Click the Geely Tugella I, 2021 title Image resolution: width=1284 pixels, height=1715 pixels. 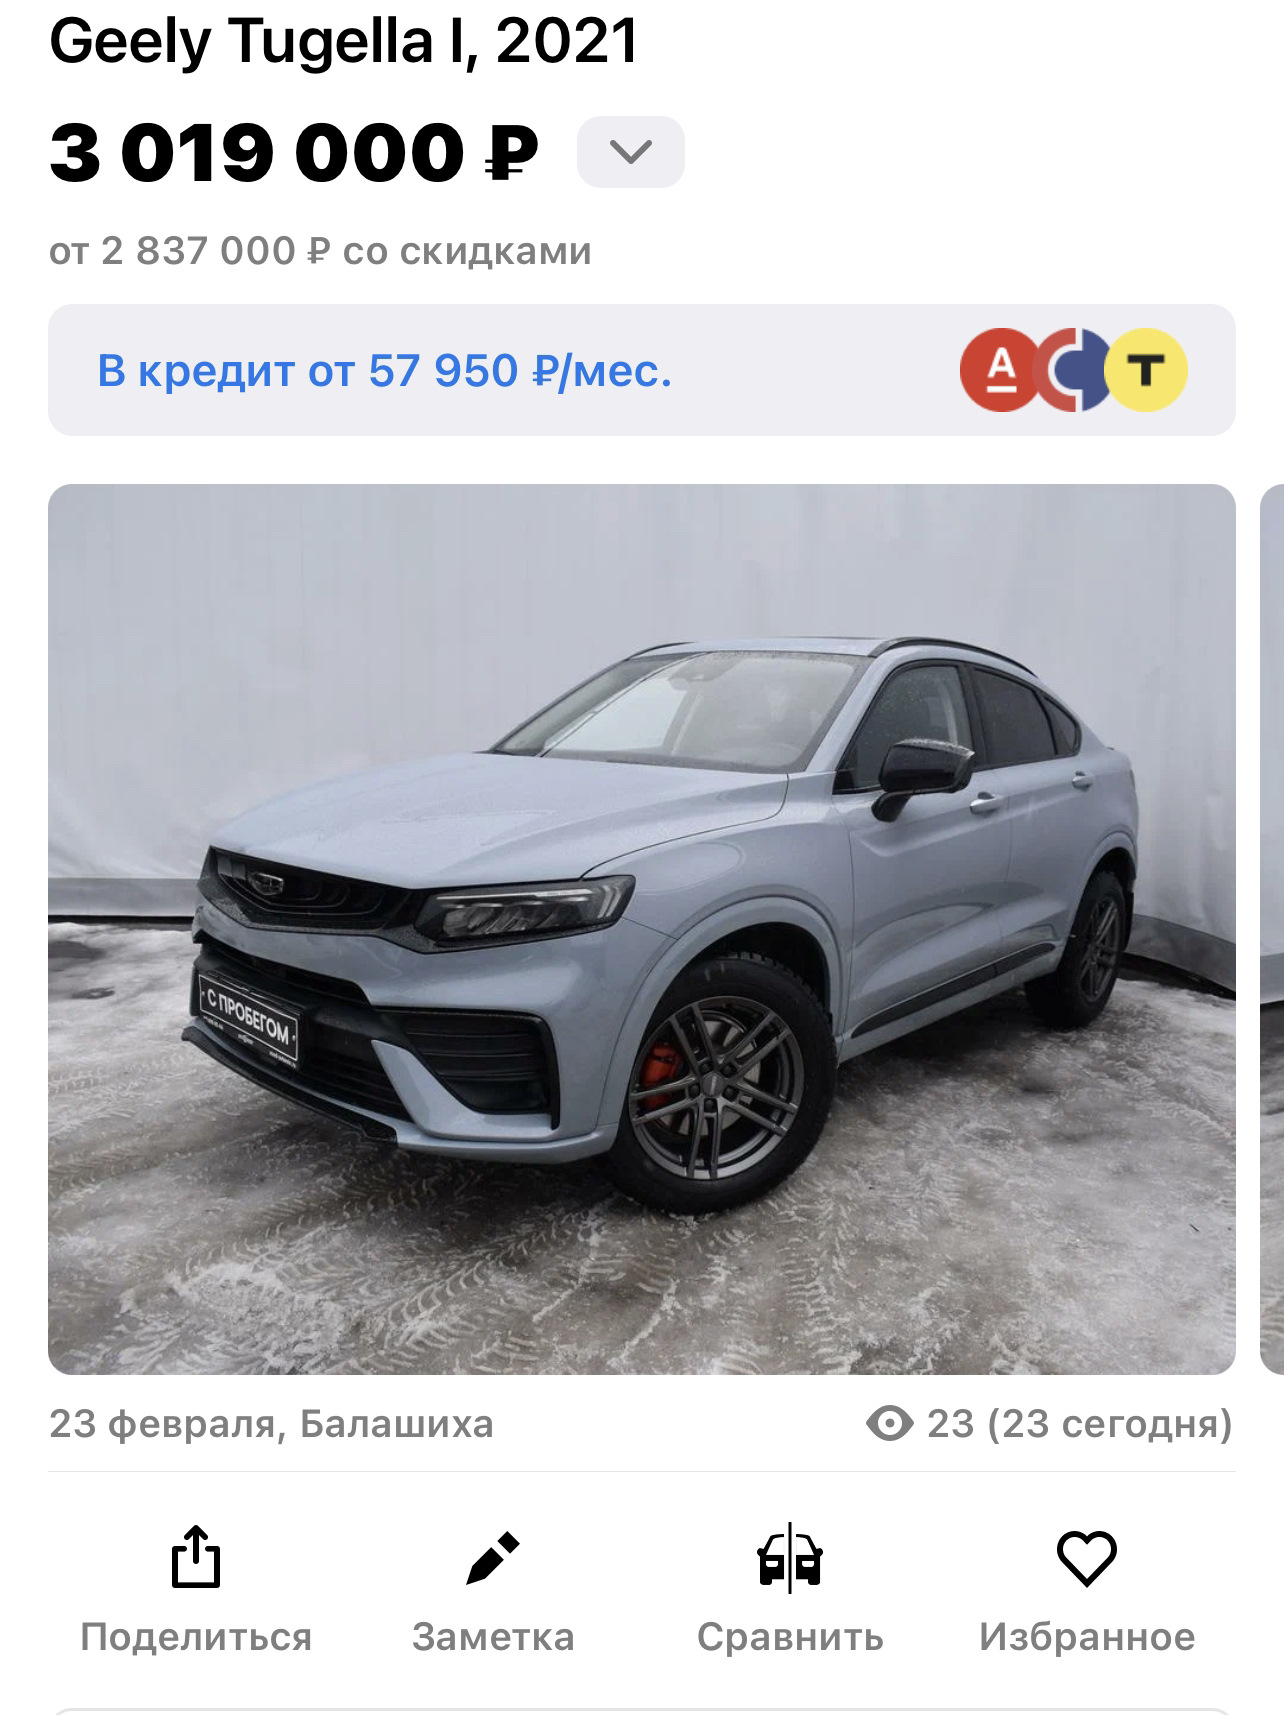click(x=343, y=41)
